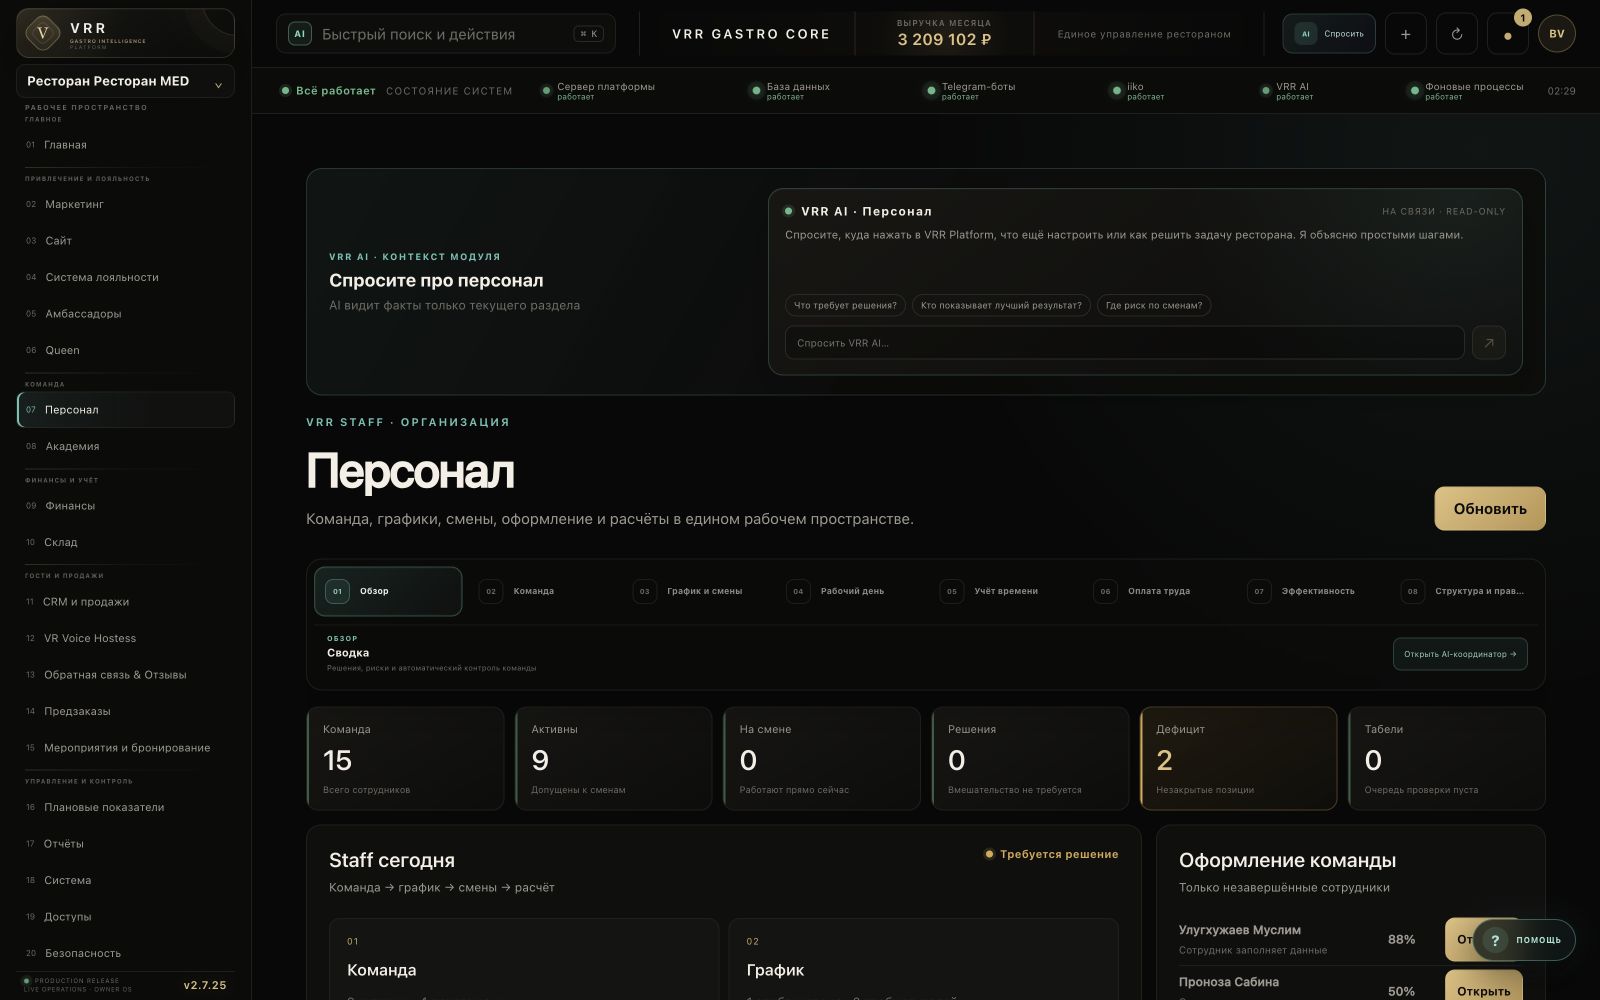Open Система лояльности in sidebar
Screen dimensions: 1600x1000
point(126,277)
